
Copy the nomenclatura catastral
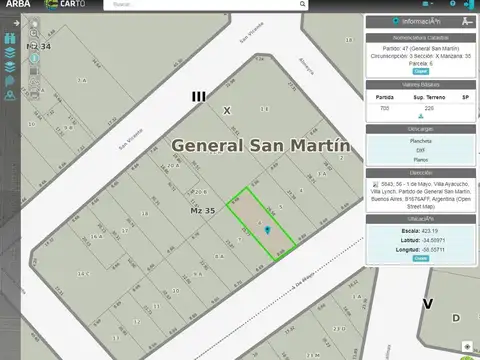pyautogui.click(x=421, y=71)
